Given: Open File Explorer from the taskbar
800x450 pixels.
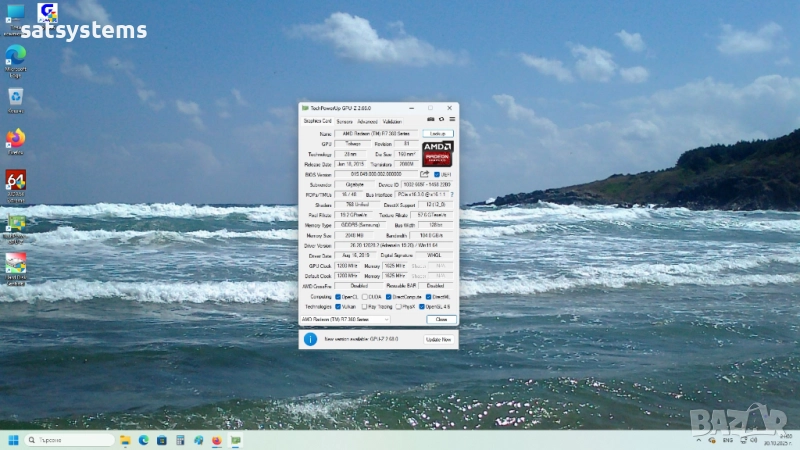Looking at the screenshot, I should click(126, 440).
